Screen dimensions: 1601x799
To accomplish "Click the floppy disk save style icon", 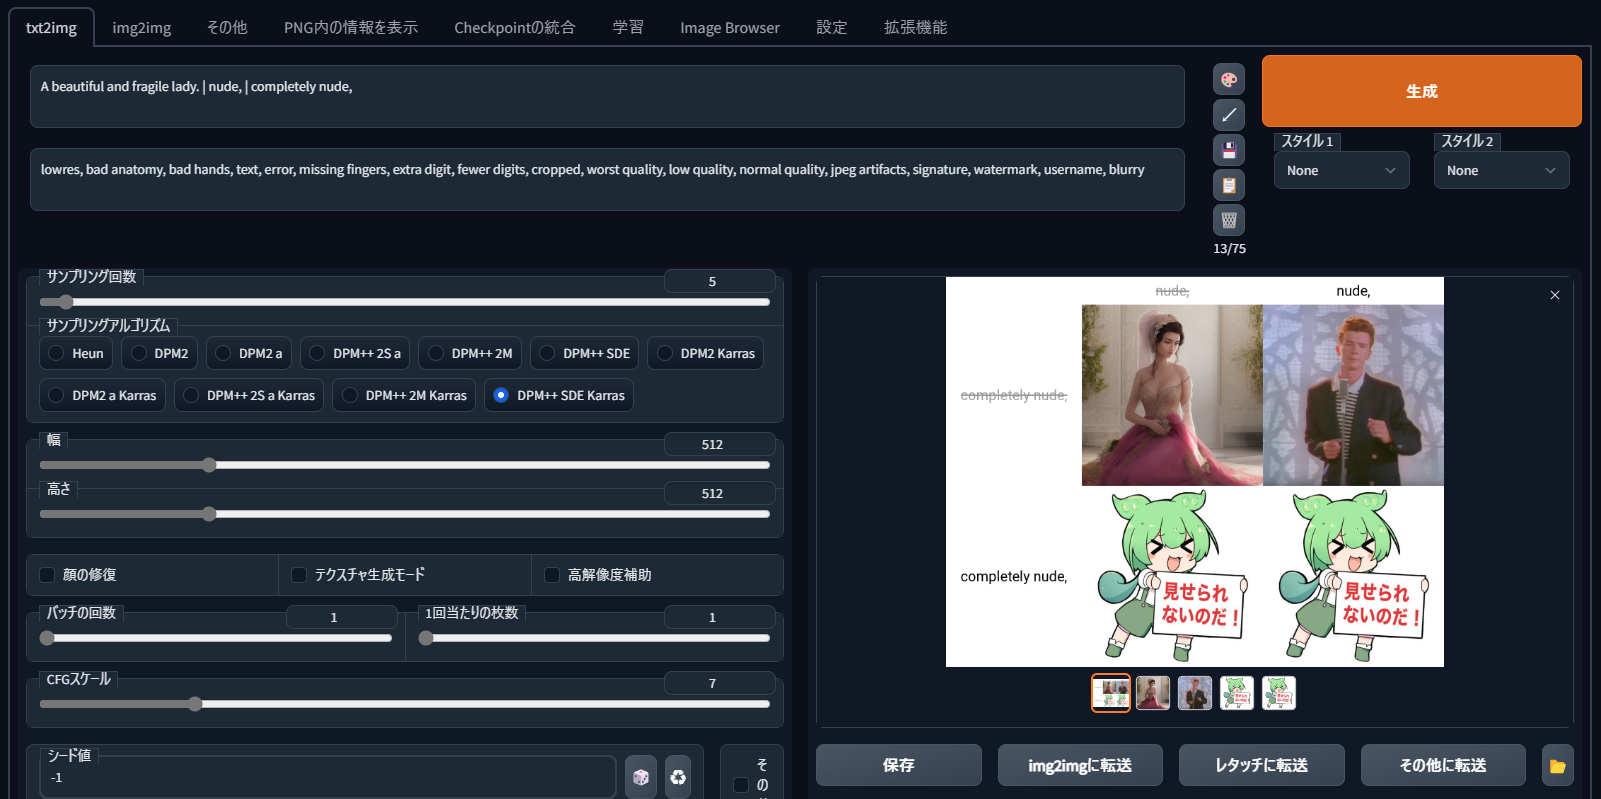I will (x=1229, y=150).
